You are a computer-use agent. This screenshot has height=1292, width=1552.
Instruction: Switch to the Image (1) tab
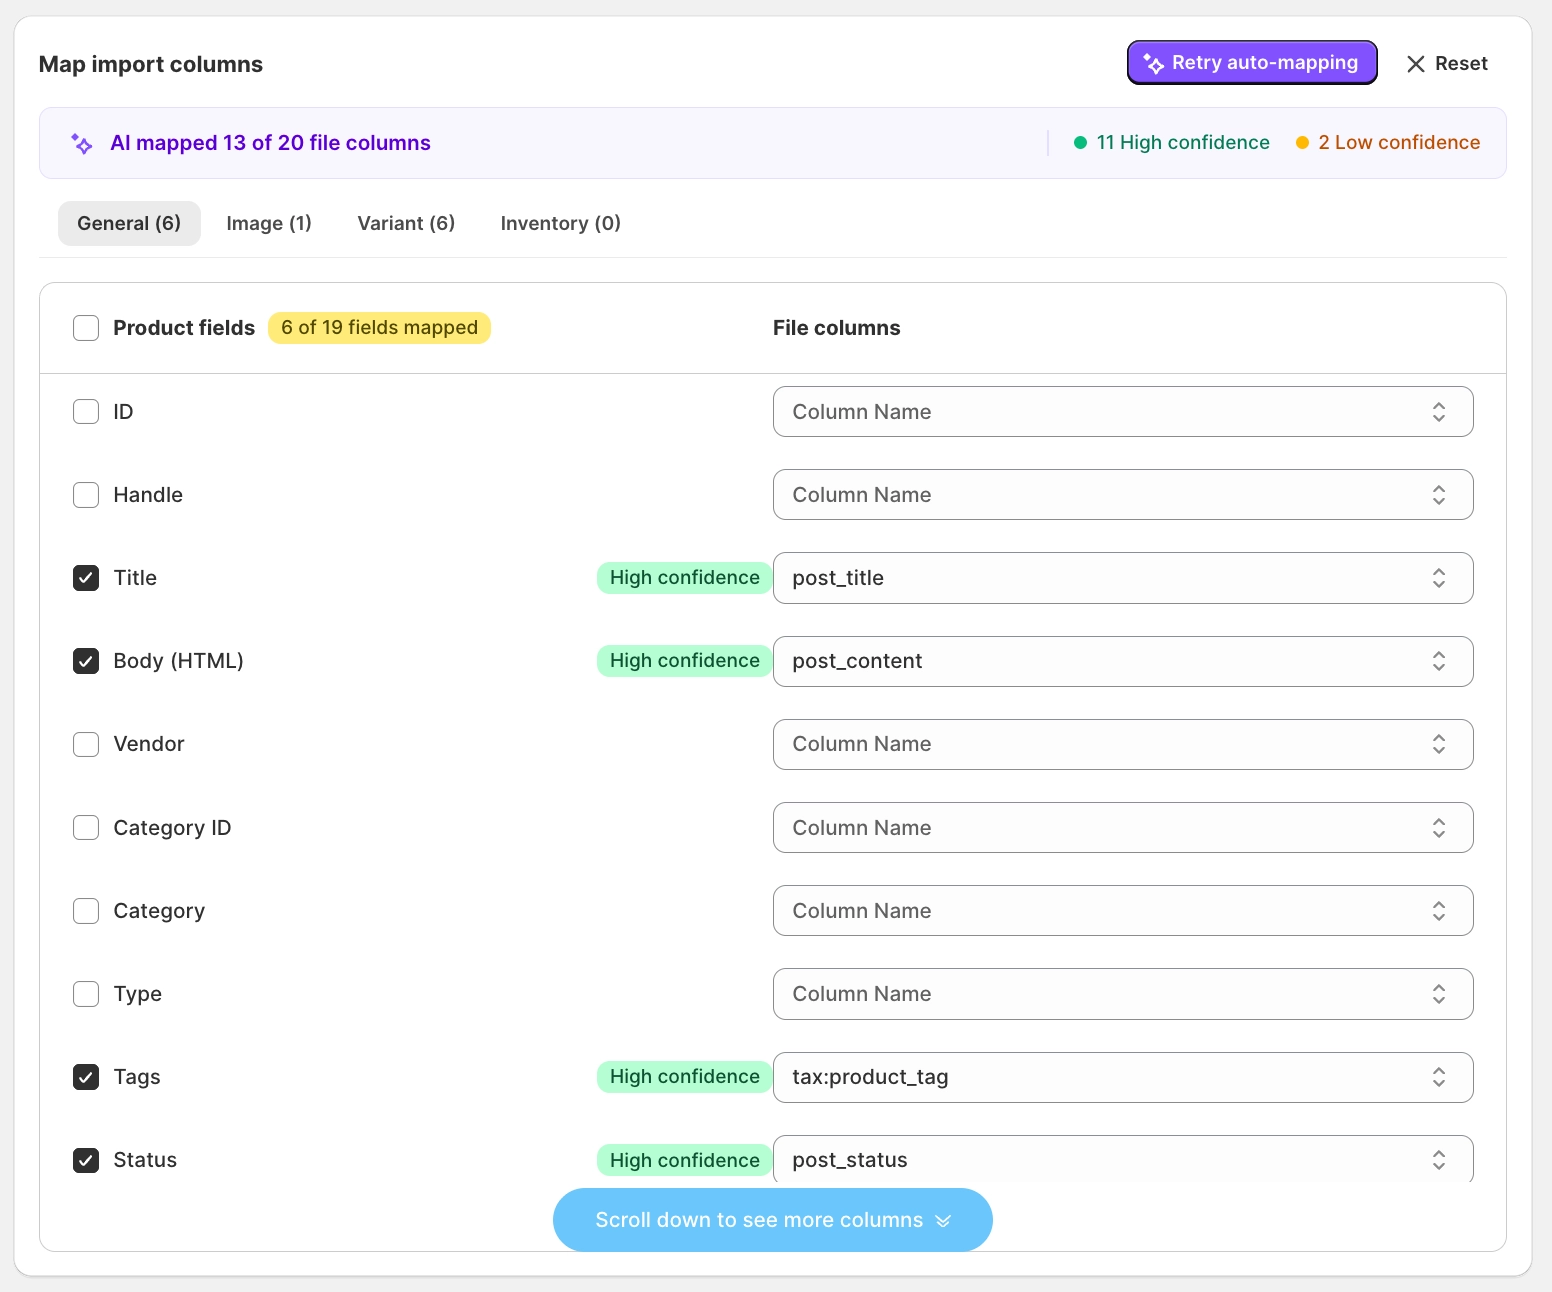pos(269,223)
